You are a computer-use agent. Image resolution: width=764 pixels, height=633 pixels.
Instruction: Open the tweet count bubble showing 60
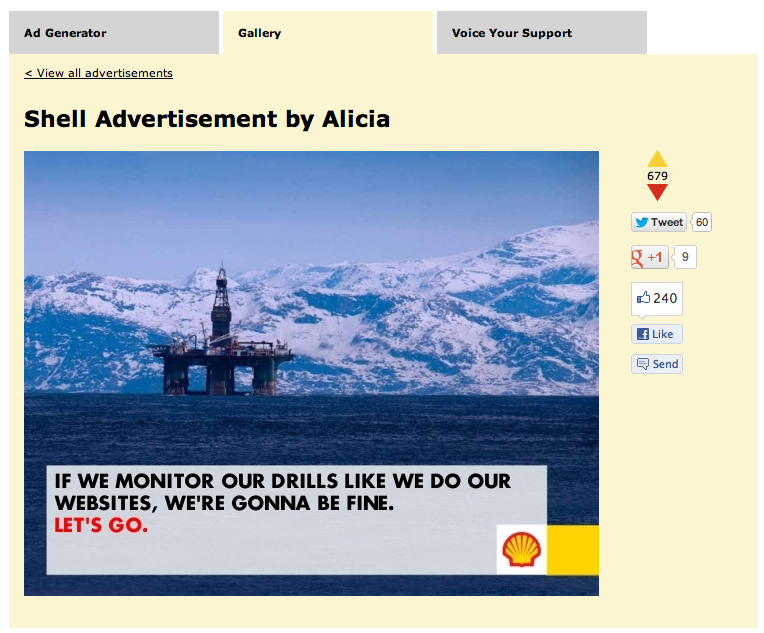(x=702, y=222)
